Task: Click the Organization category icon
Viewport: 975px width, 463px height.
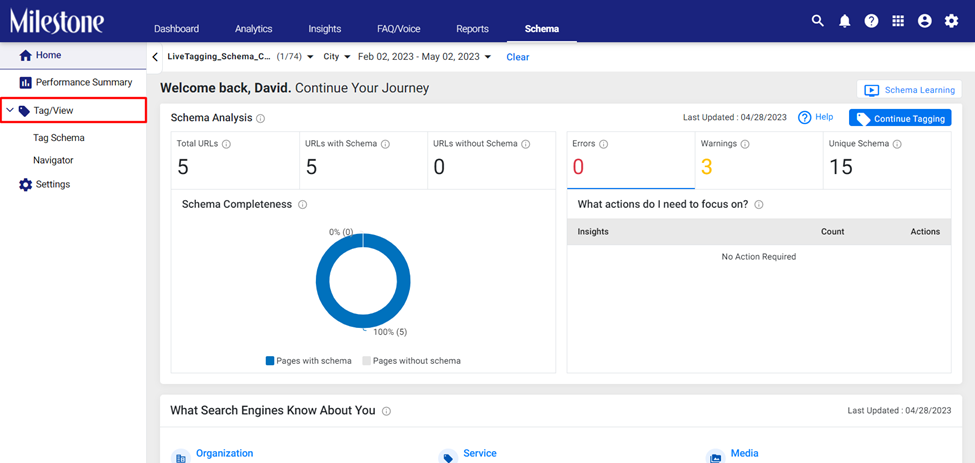Action: [x=181, y=457]
